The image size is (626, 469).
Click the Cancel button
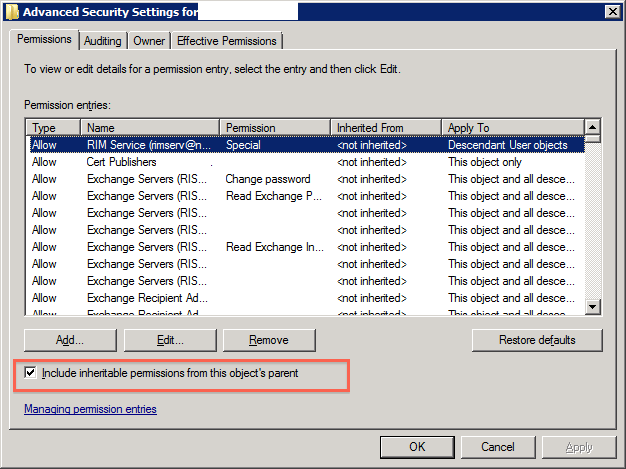click(x=497, y=446)
